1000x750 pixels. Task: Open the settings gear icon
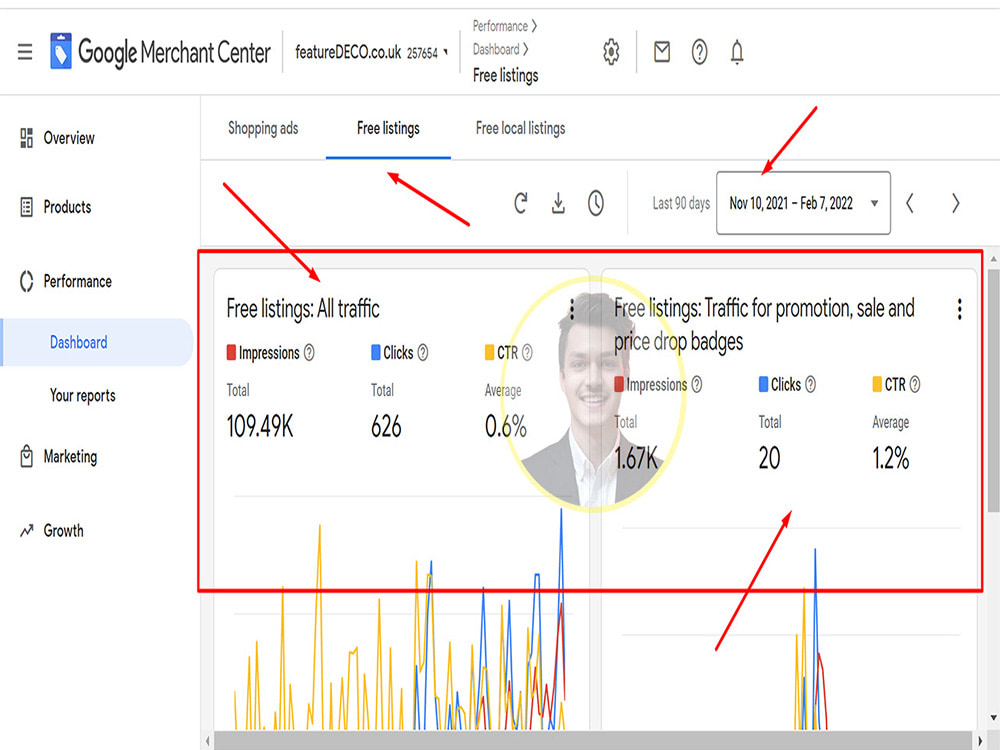[x=611, y=52]
